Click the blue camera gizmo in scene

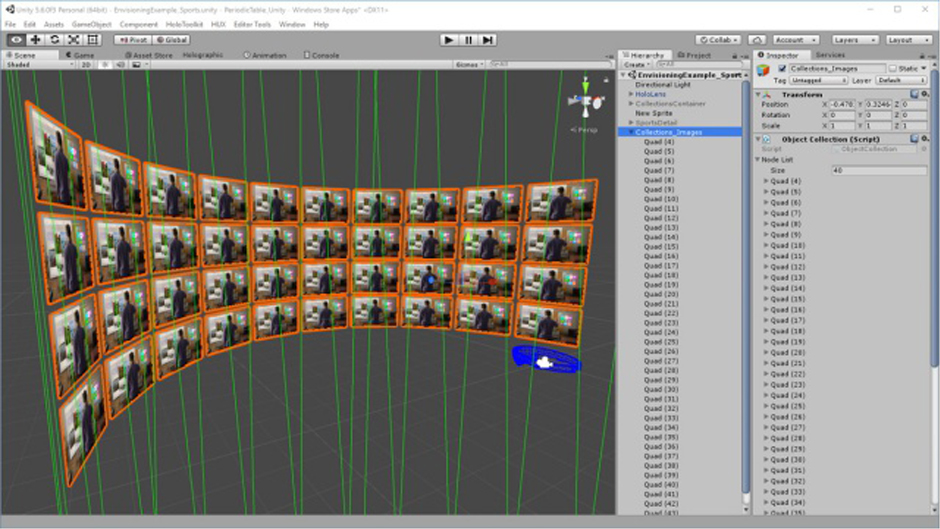click(546, 360)
